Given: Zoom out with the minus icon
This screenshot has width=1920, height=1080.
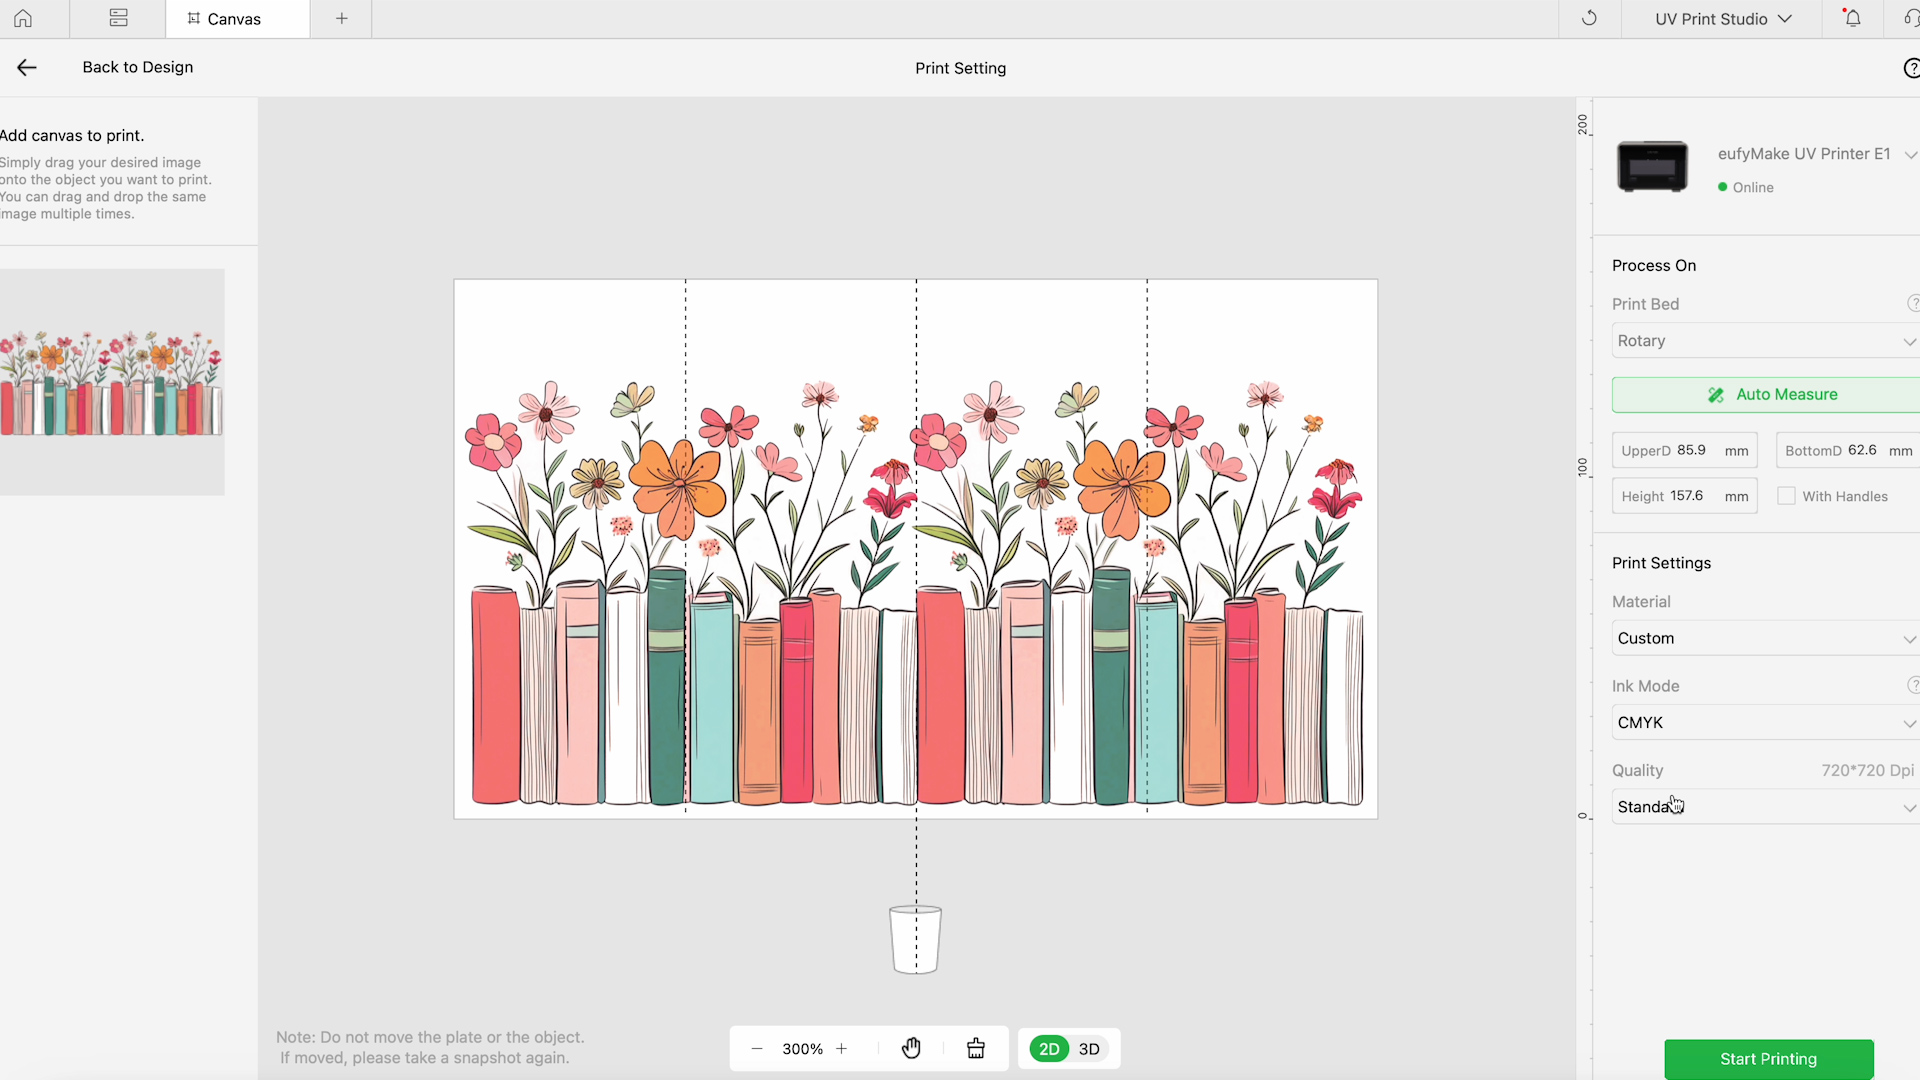Looking at the screenshot, I should click(757, 1048).
